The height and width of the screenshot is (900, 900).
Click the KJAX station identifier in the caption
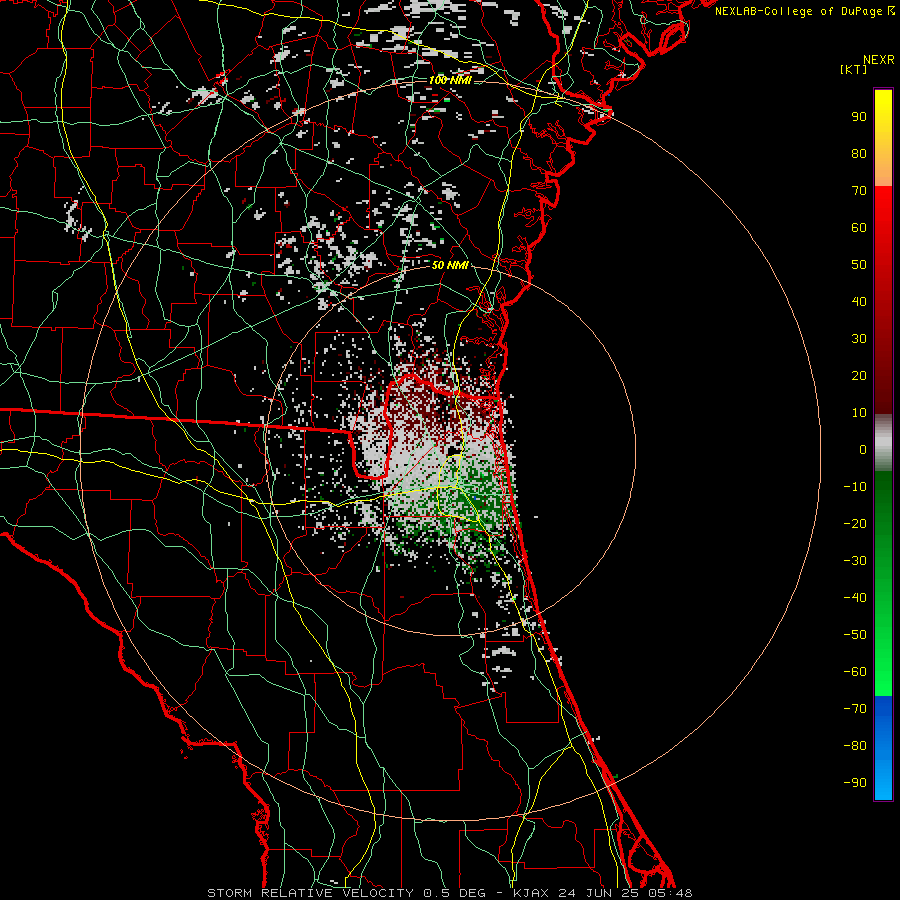(531, 893)
